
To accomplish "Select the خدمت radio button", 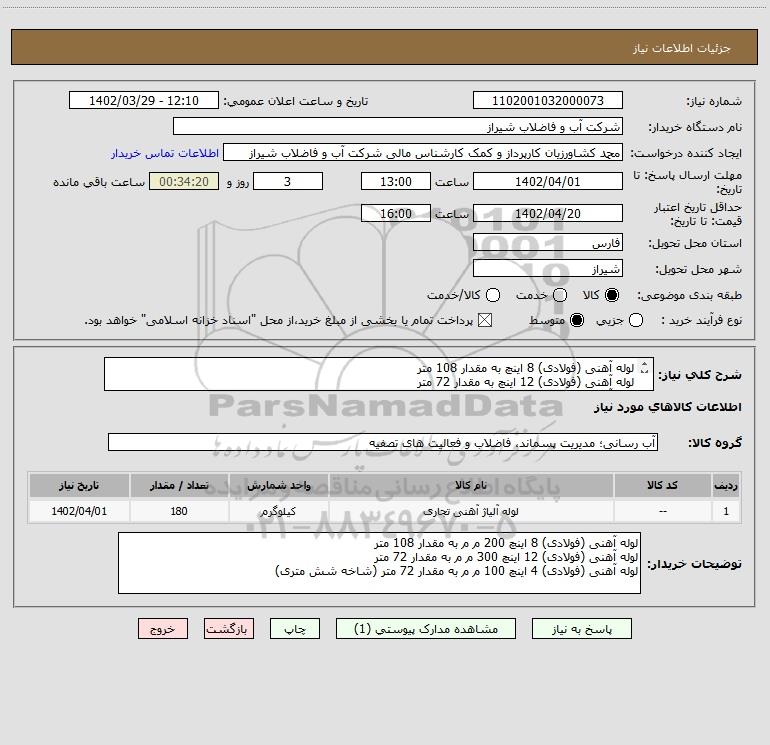I will [x=560, y=295].
